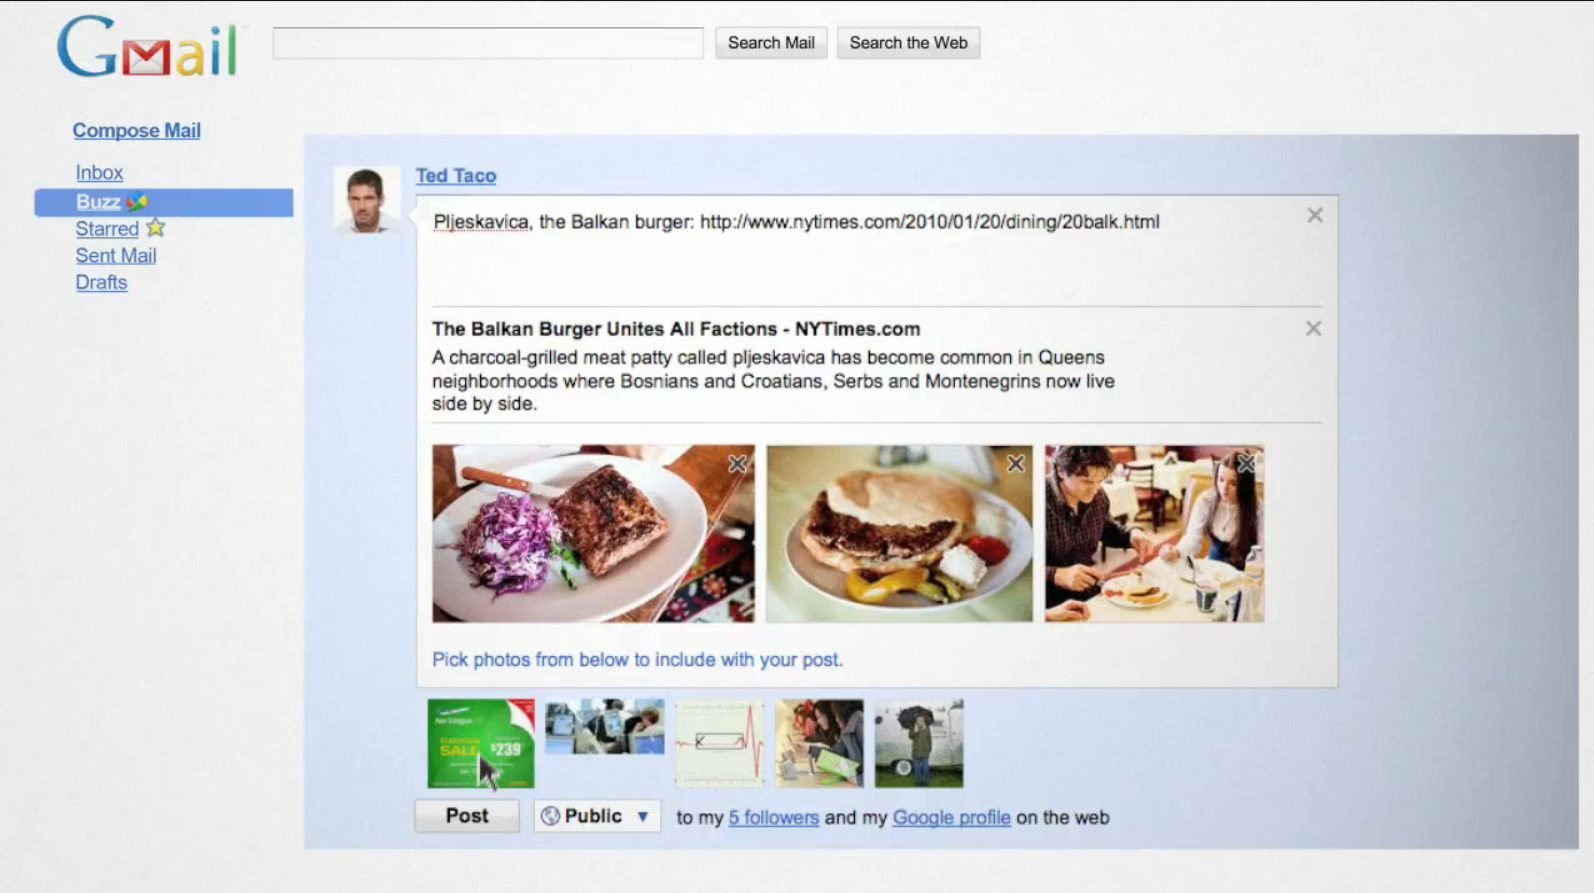This screenshot has height=893, width=1594.
Task: Close the Buzz post text box
Action: point(1315,215)
